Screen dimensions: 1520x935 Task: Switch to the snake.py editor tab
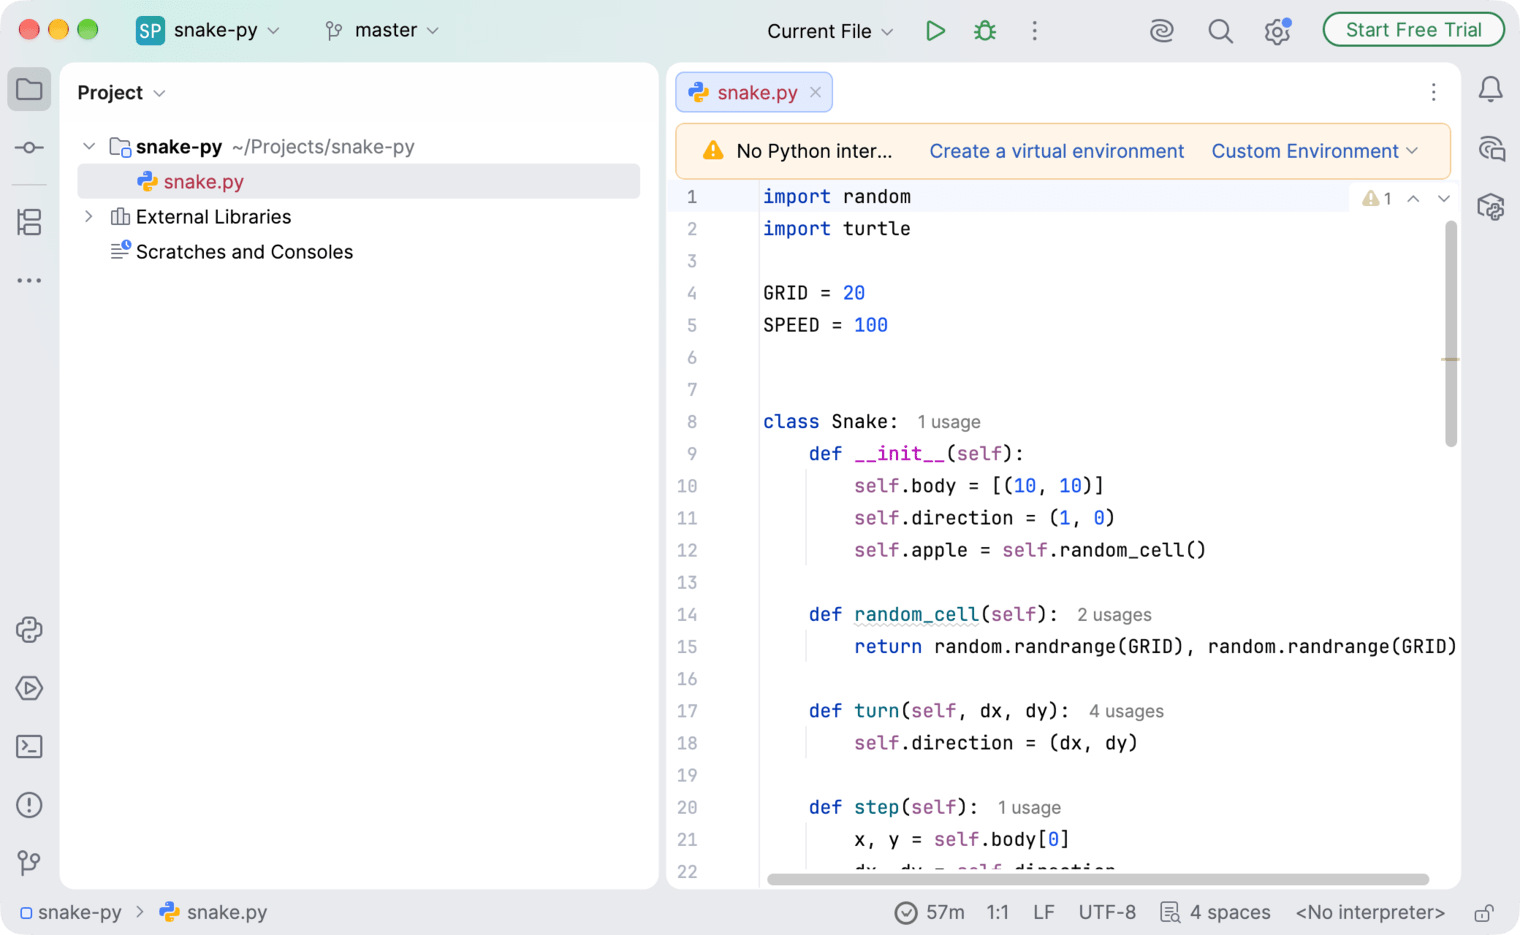click(756, 92)
